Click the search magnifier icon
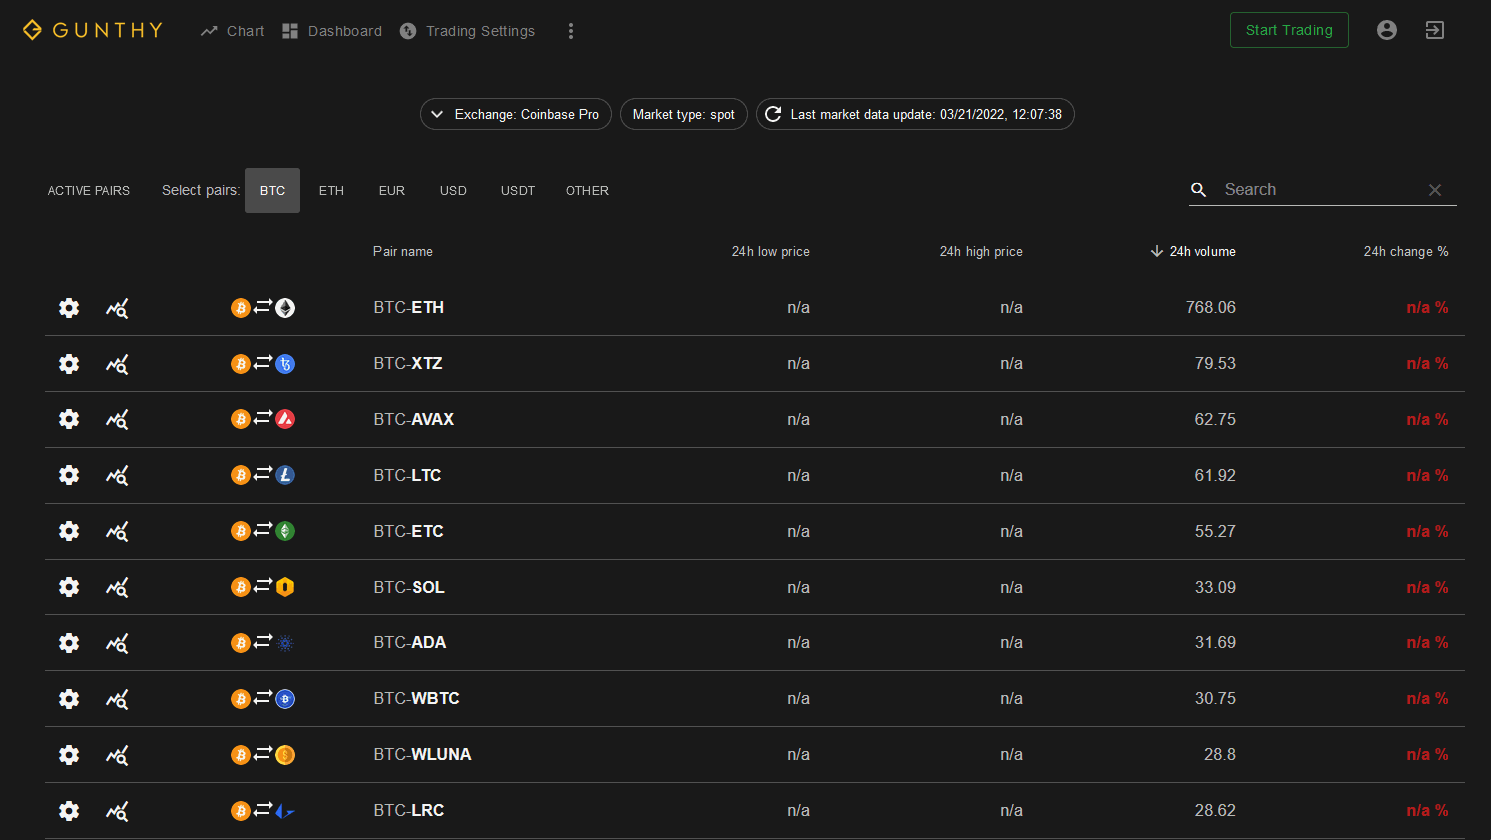This screenshot has width=1491, height=840. coord(1199,190)
